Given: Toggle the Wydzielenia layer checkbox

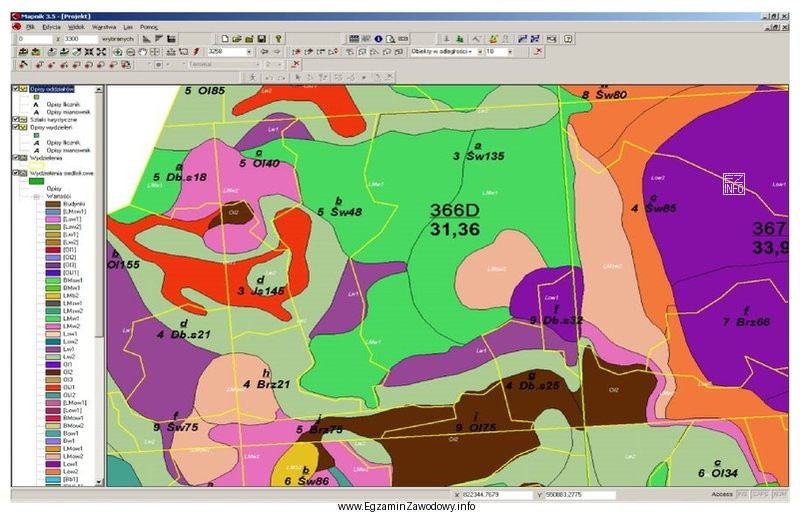Looking at the screenshot, I should click(16, 158).
